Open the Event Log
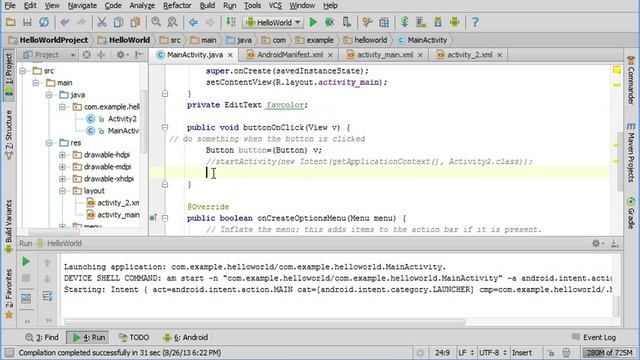This screenshot has height=360, width=640. tap(594, 338)
